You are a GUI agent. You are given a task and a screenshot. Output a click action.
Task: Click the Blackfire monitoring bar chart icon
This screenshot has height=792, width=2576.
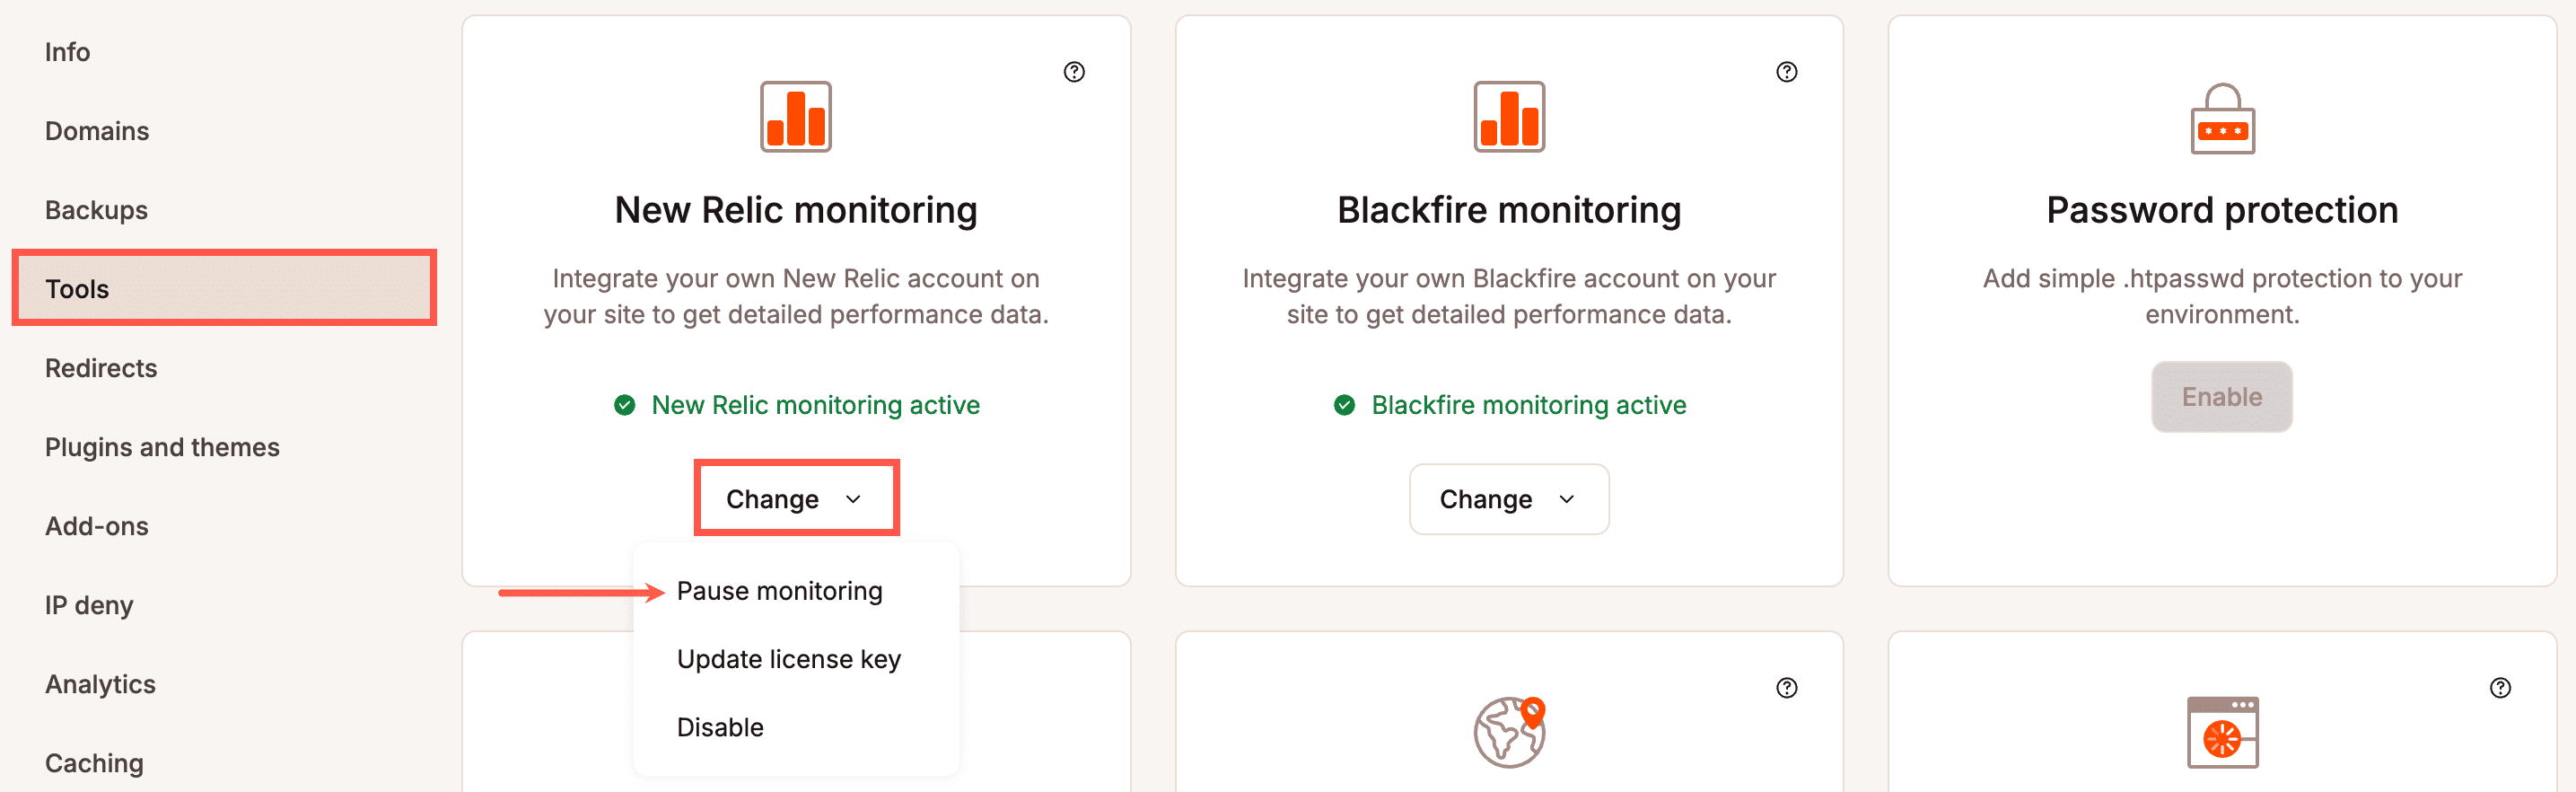click(x=1508, y=118)
